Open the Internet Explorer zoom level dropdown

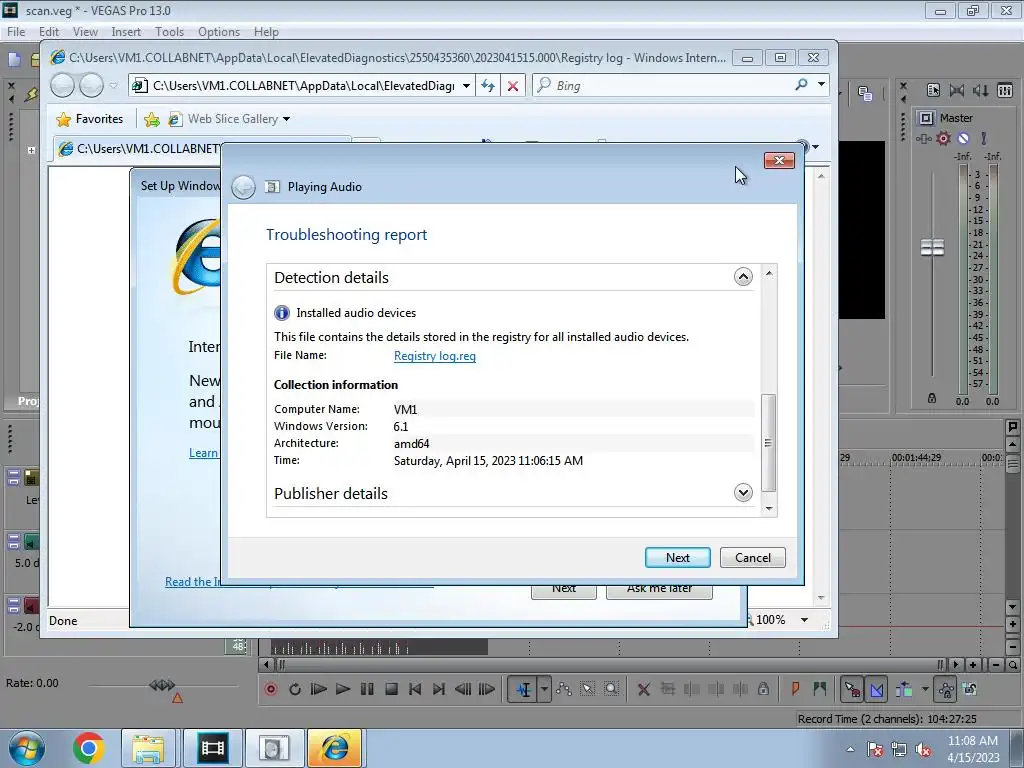[x=805, y=620]
